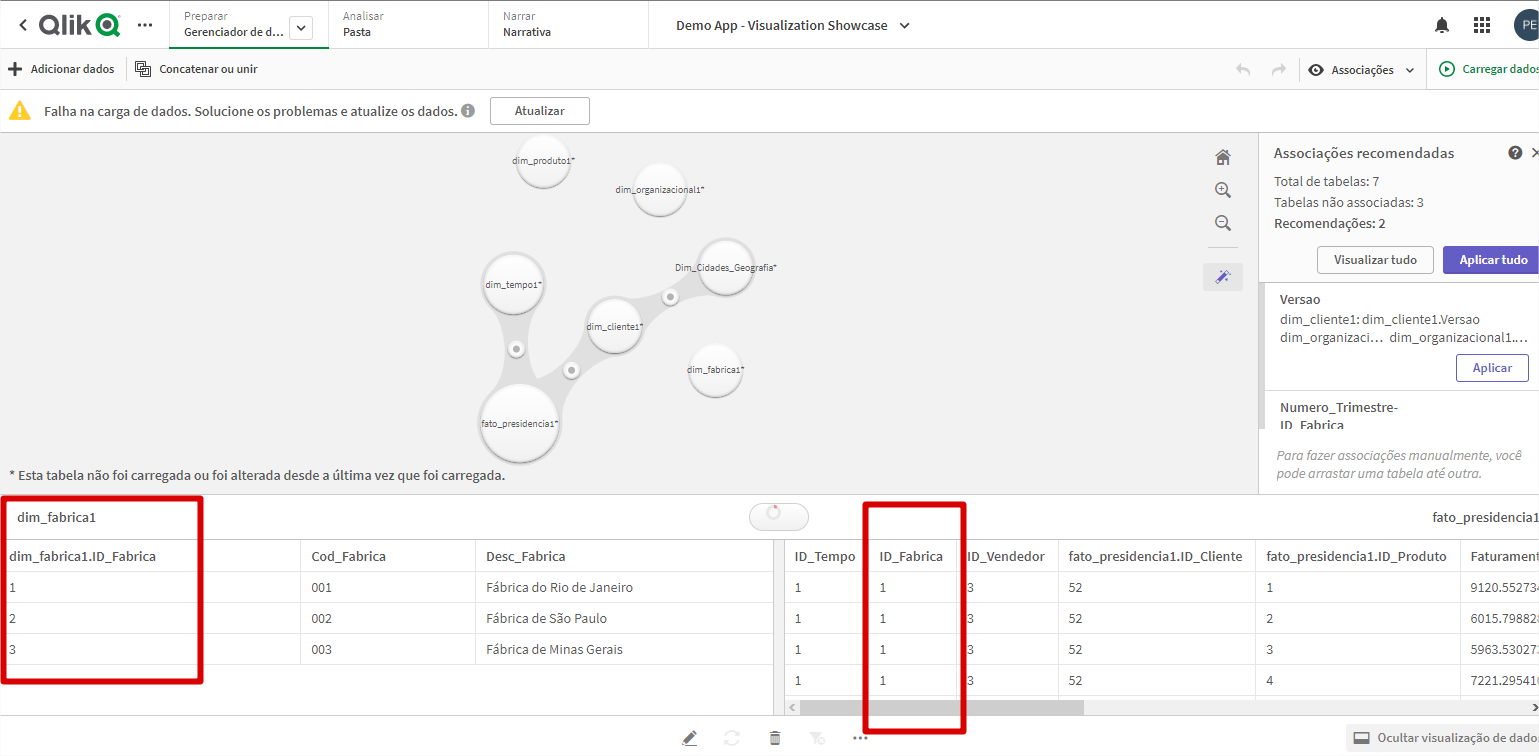This screenshot has width=1539, height=756.
Task: Open the Associações view dropdown
Action: (x=1361, y=69)
